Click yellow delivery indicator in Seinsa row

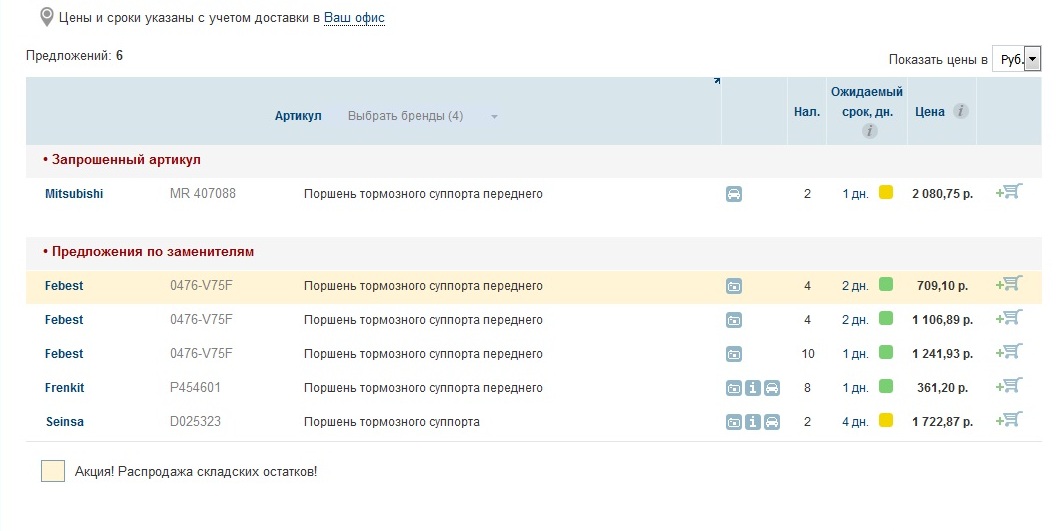(885, 422)
